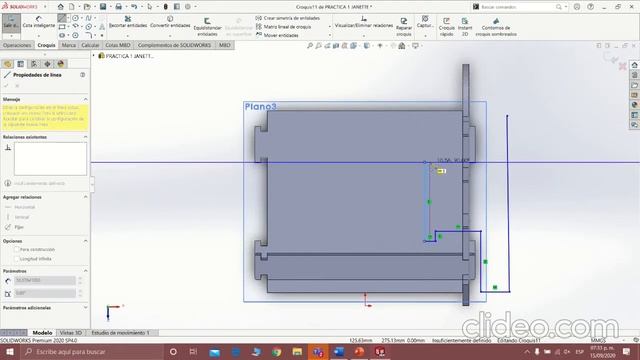Open the PropertyManager panel tab
The image size is (640, 360).
tap(20, 64)
